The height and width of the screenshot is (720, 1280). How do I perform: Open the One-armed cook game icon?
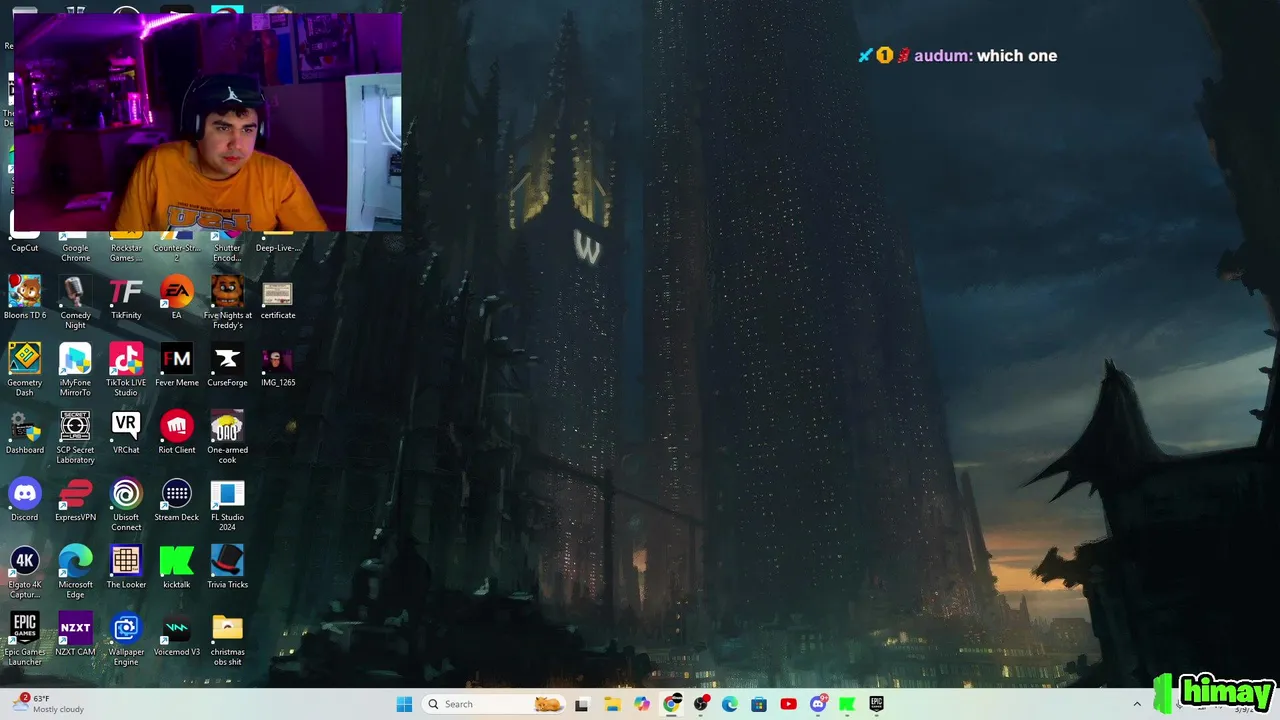click(x=227, y=427)
